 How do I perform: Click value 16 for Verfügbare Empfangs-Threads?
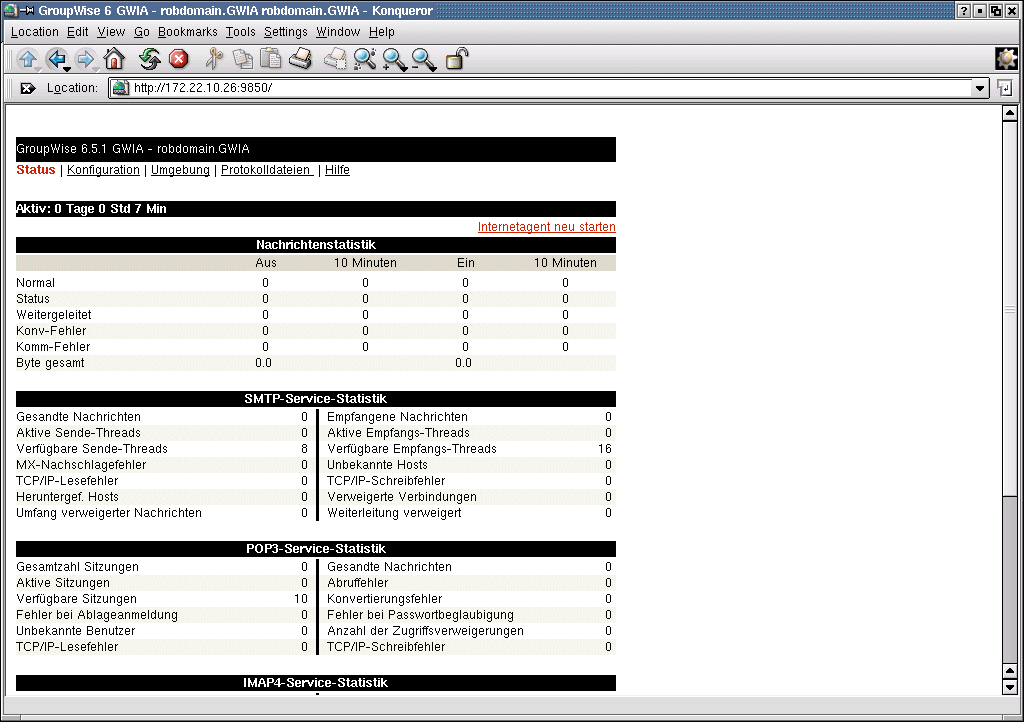pos(605,449)
